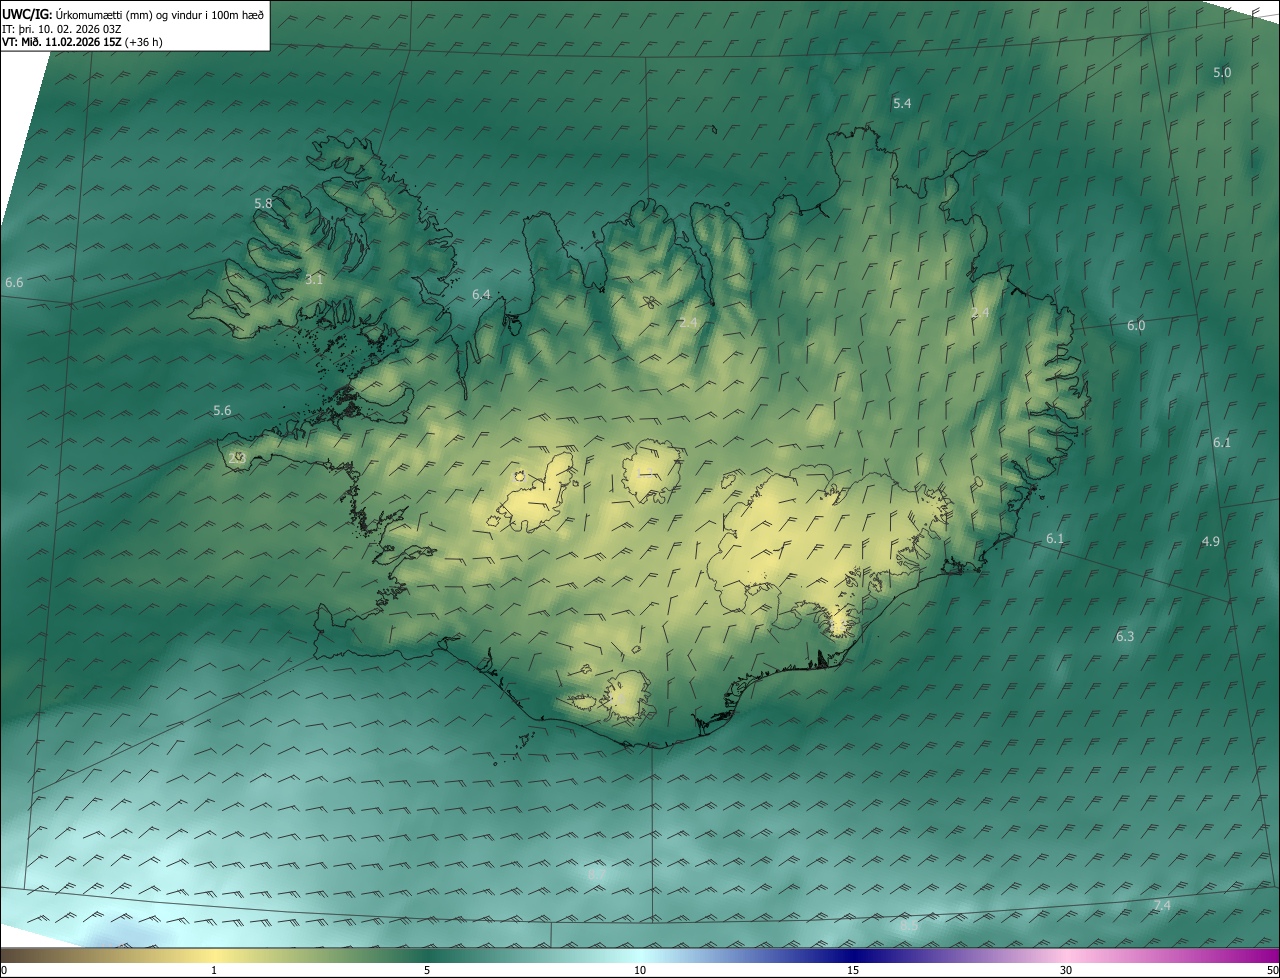Select the color scale tick labeled 50
This screenshot has width=1280, height=978.
click(1271, 970)
